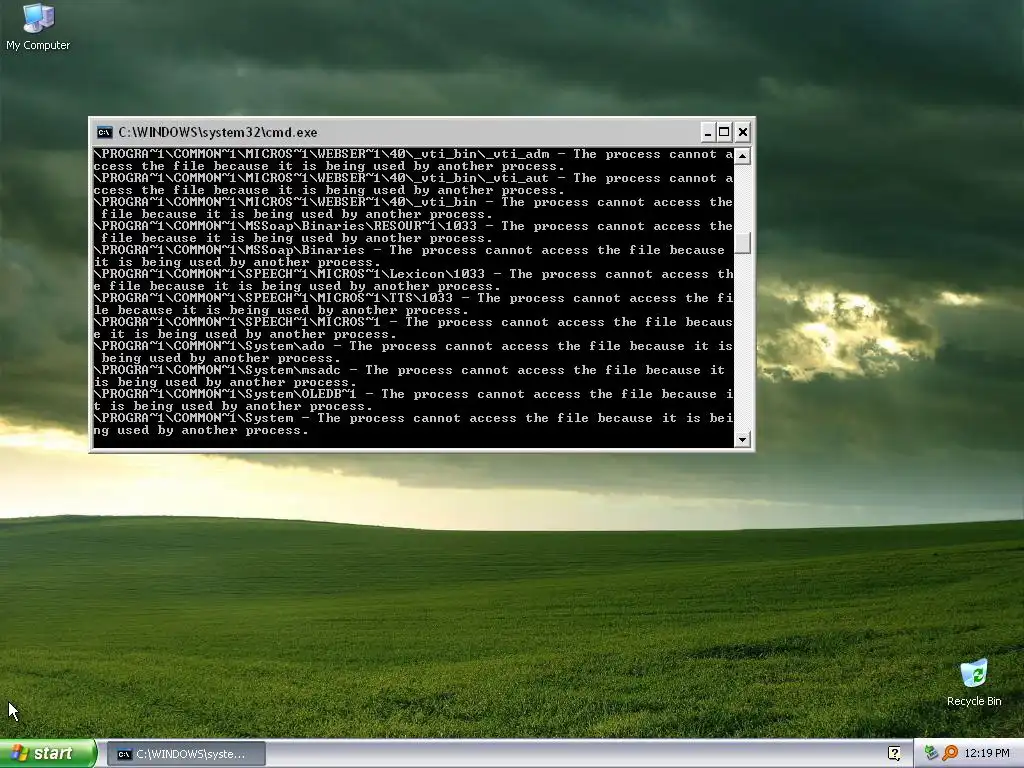Click the cmd vertical scrollbar thumb

[742, 243]
